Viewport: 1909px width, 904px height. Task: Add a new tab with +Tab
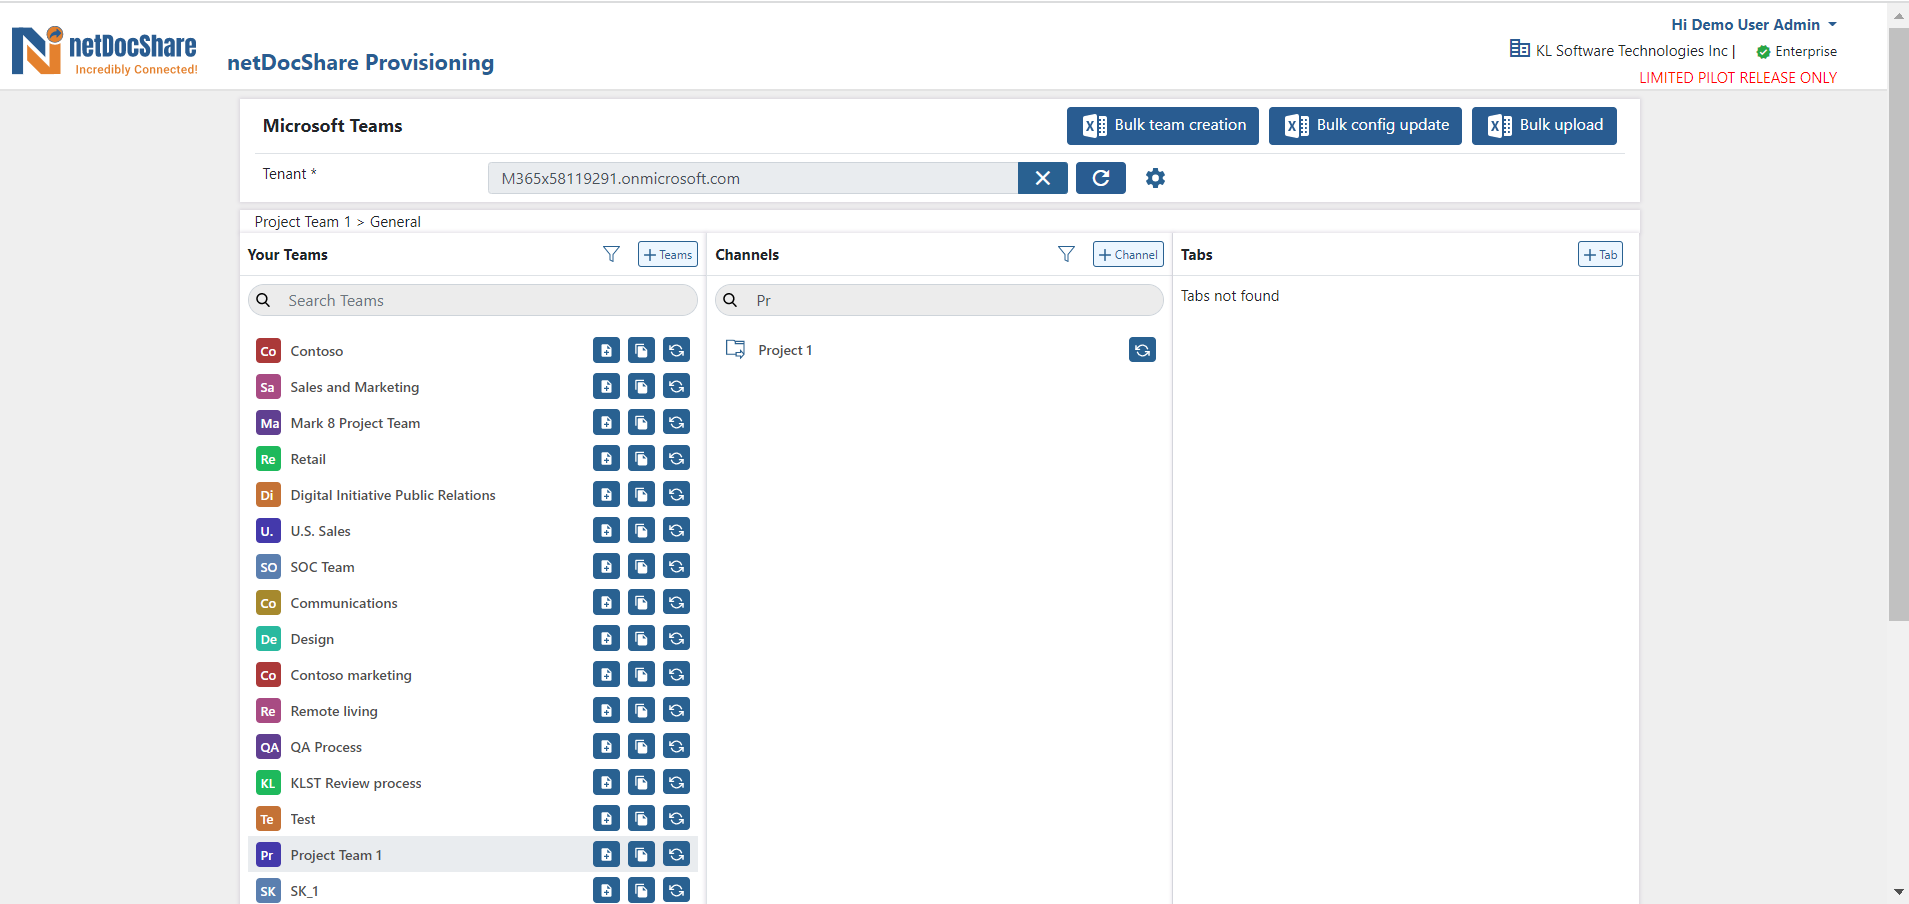click(1600, 254)
